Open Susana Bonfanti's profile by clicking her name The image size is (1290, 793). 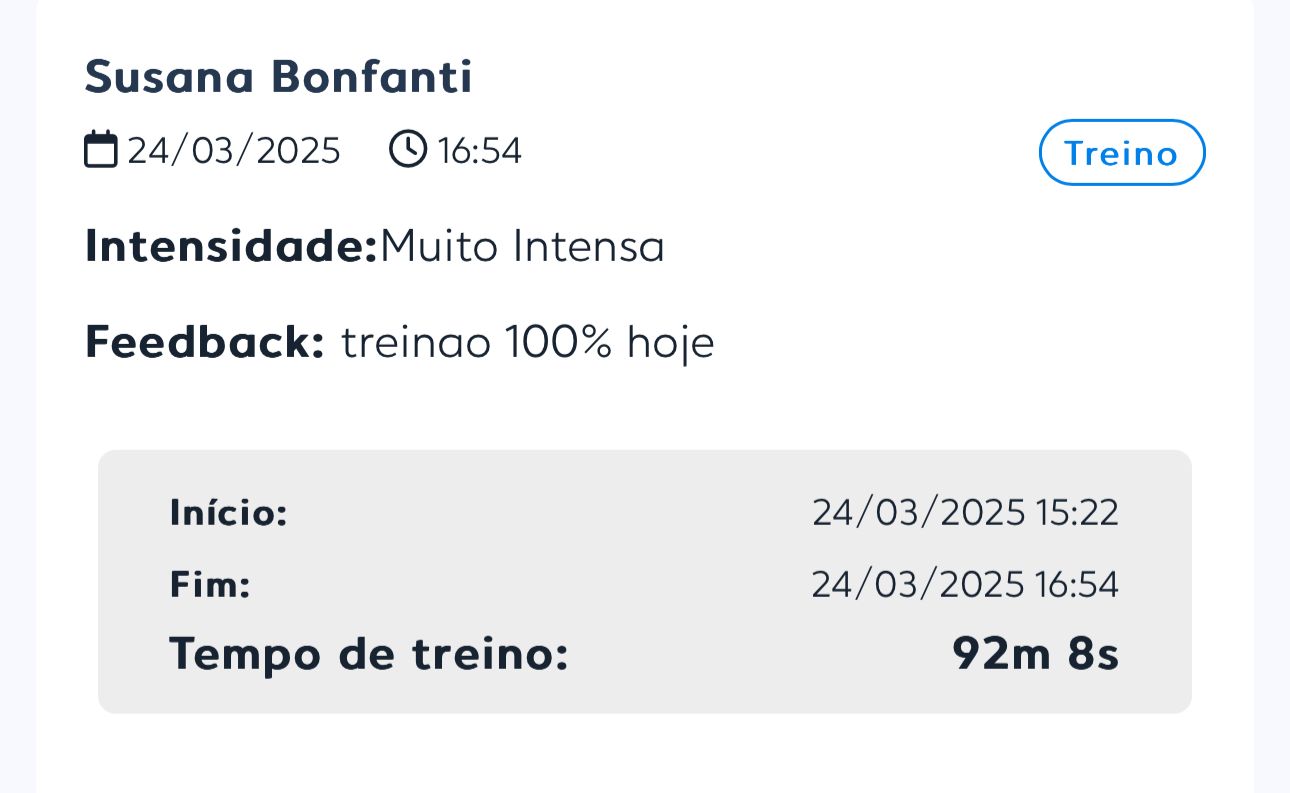tap(280, 77)
